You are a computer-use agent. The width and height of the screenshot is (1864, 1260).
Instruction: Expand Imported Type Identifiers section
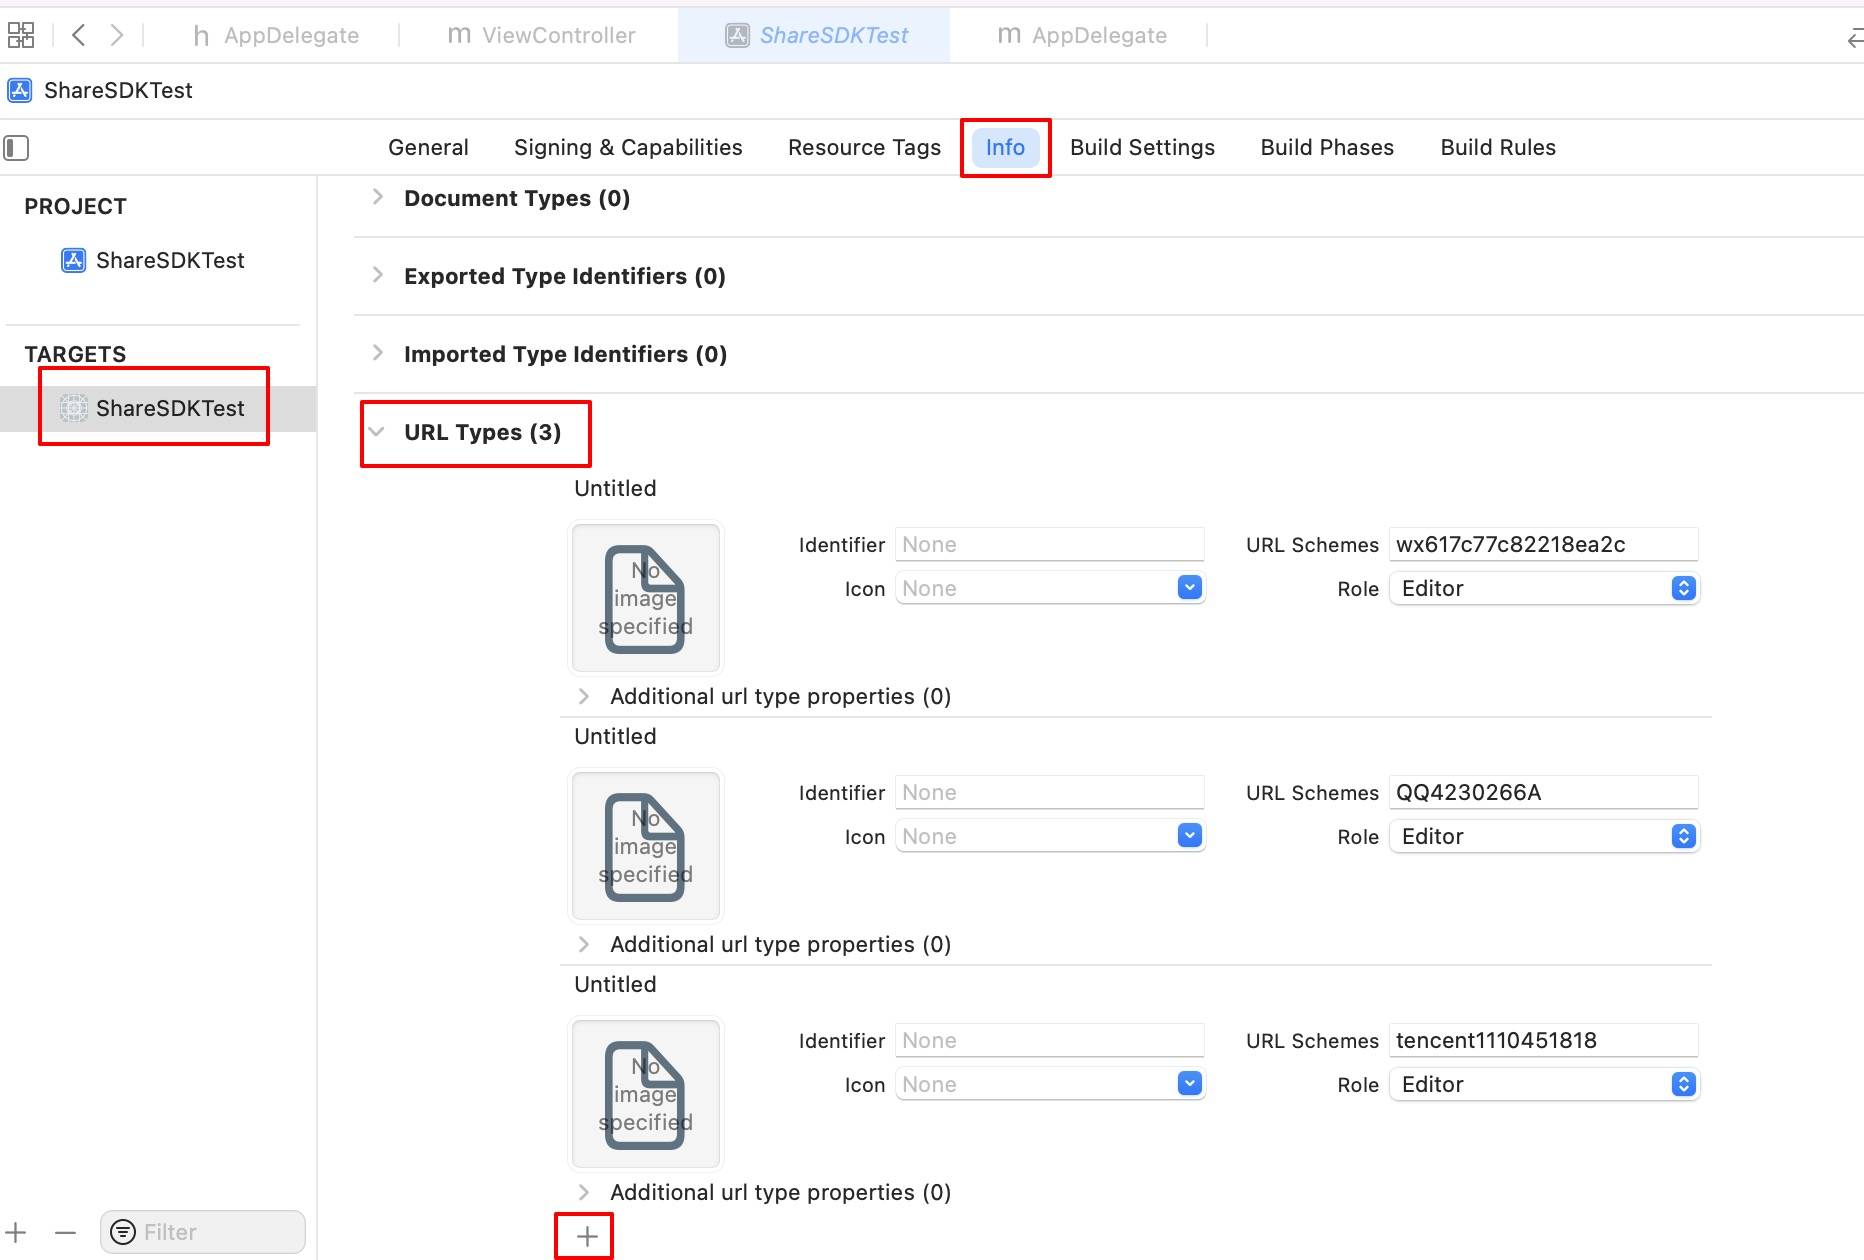(x=377, y=353)
